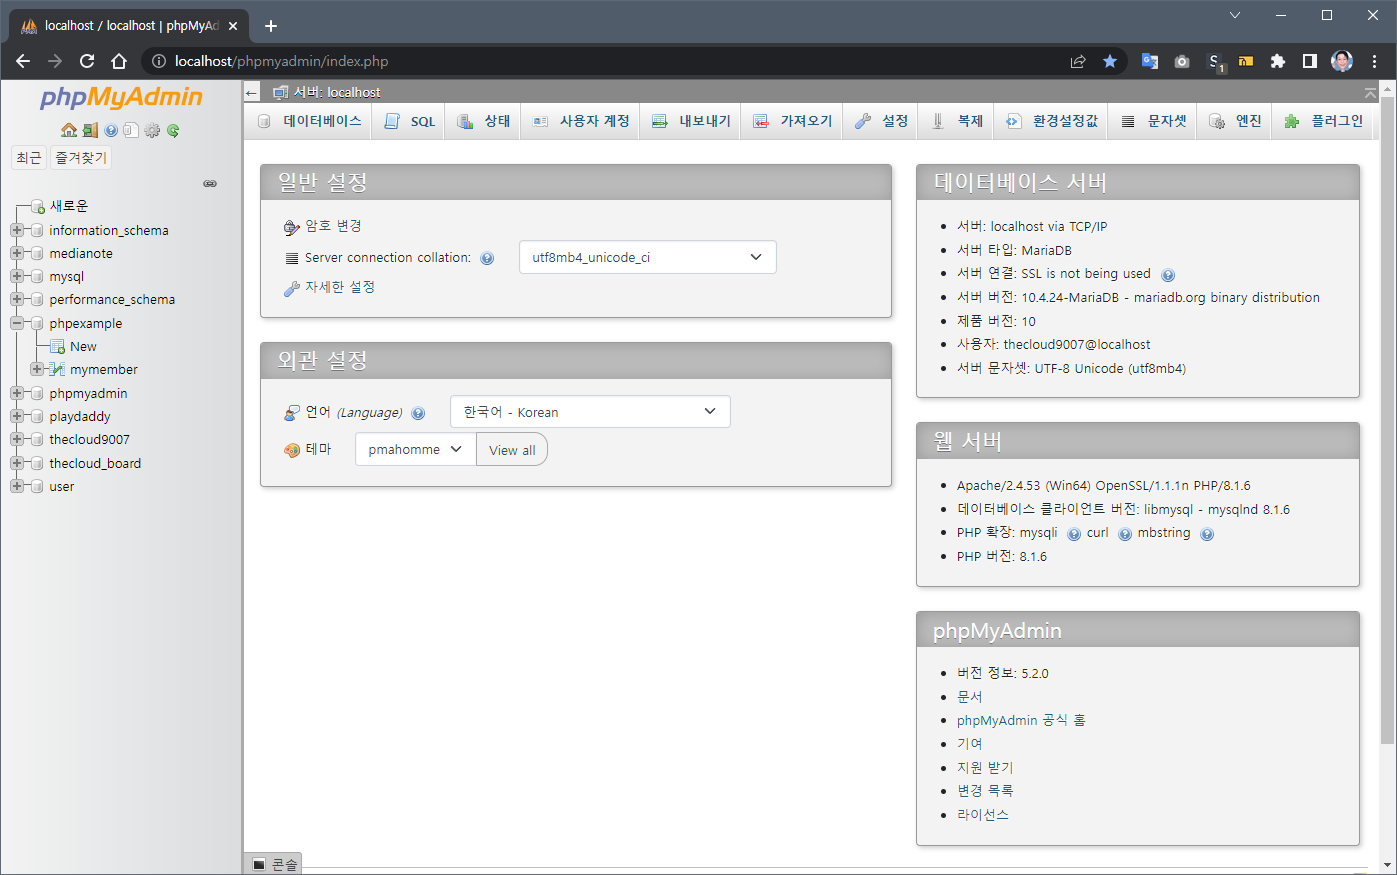Open the pmahomme theme dropdown
The image size is (1397, 875).
[x=415, y=449]
